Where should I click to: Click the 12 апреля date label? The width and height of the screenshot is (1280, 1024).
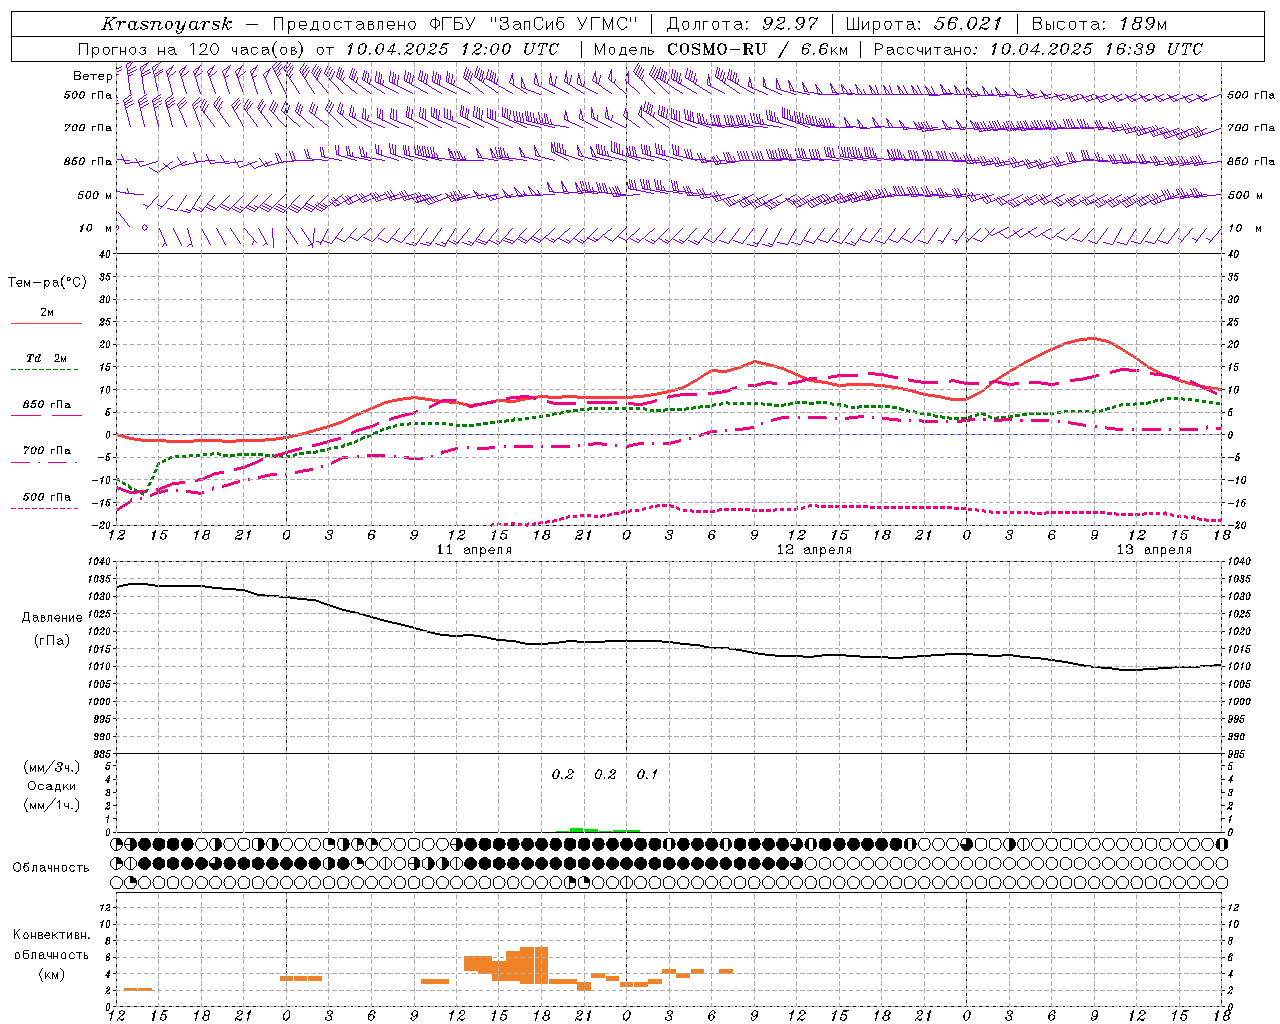(x=815, y=550)
